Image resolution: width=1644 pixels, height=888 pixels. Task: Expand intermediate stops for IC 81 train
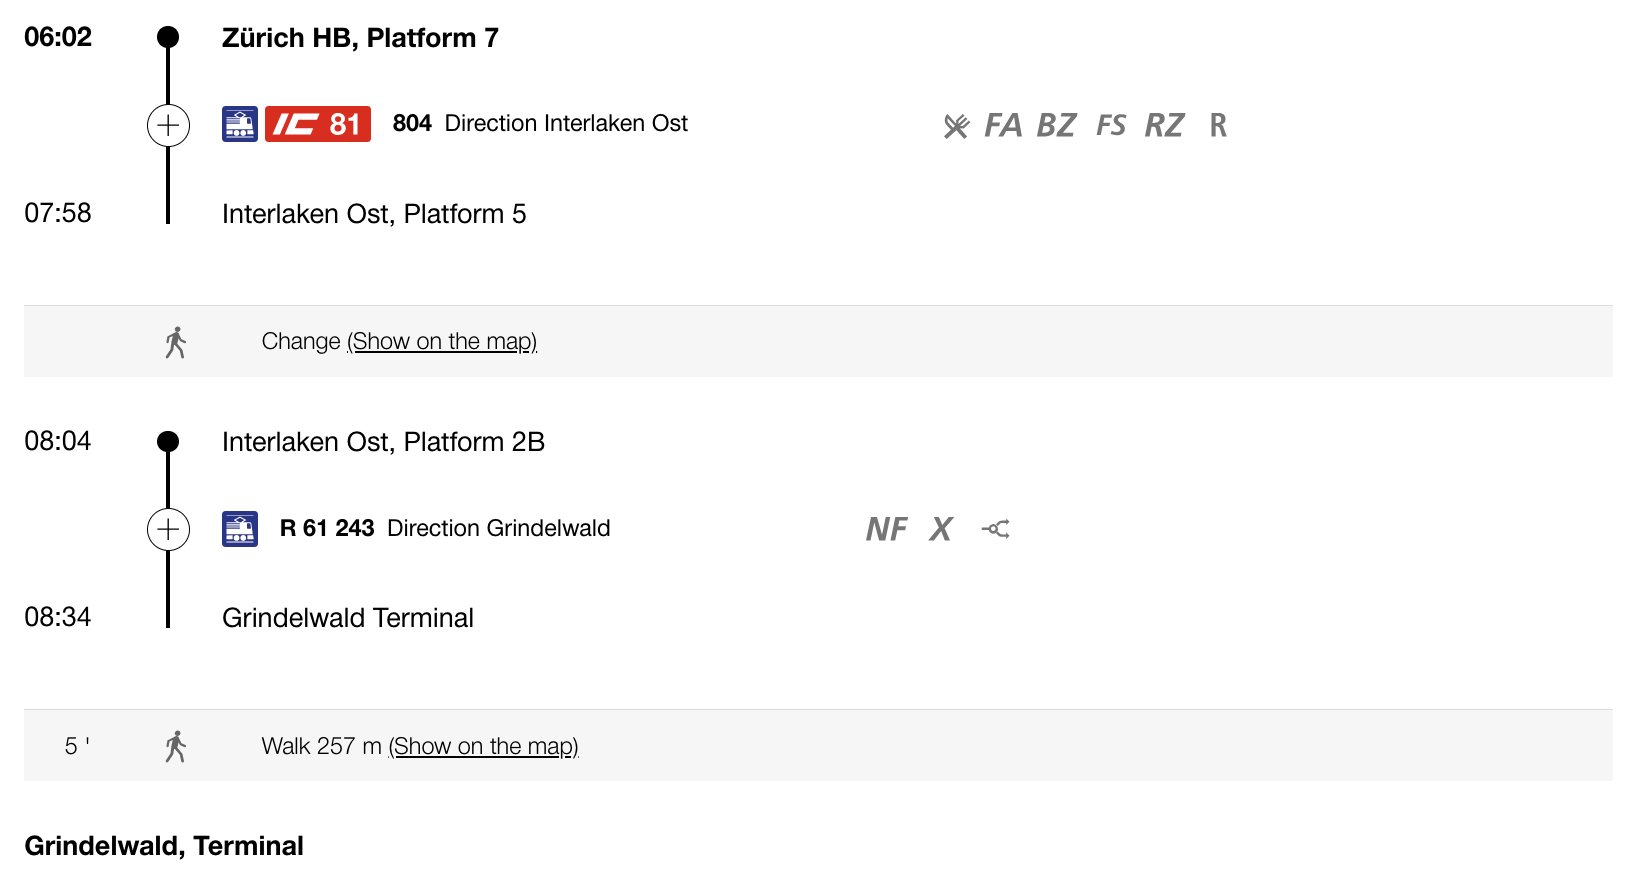[168, 125]
